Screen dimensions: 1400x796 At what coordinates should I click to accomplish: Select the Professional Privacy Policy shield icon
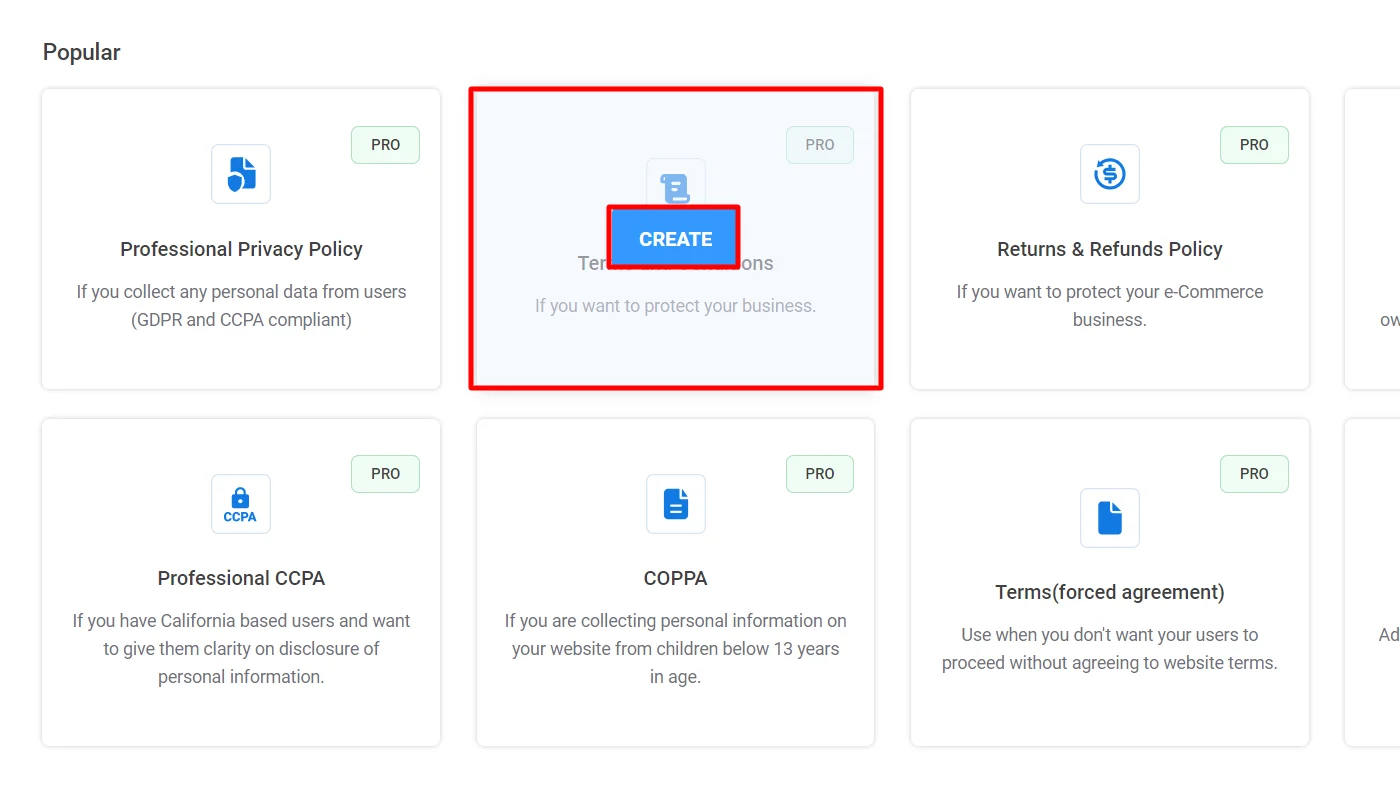[240, 174]
